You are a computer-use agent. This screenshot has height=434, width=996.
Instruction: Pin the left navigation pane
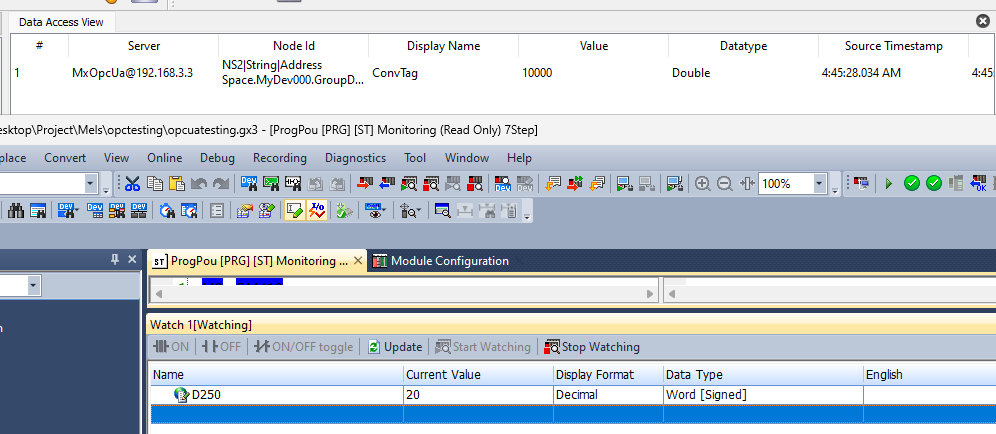[115, 259]
